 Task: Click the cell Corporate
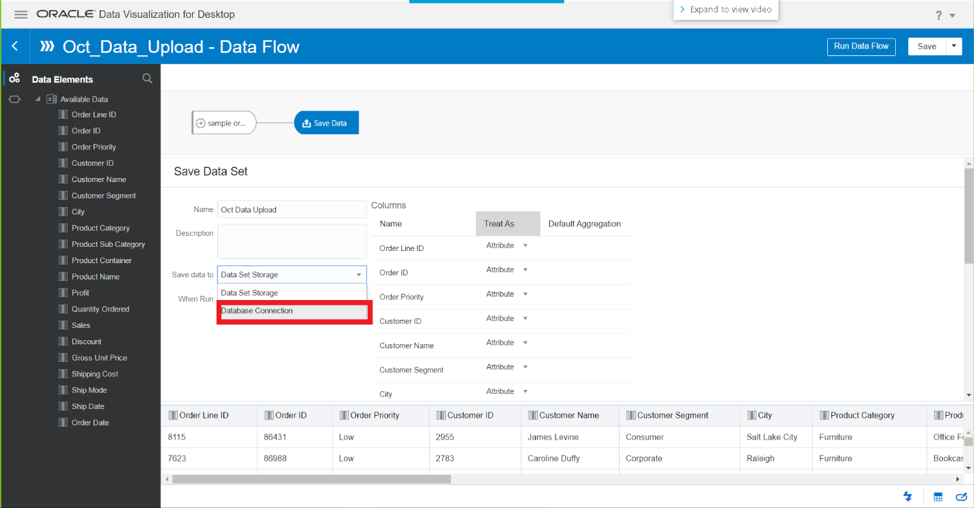(644, 458)
